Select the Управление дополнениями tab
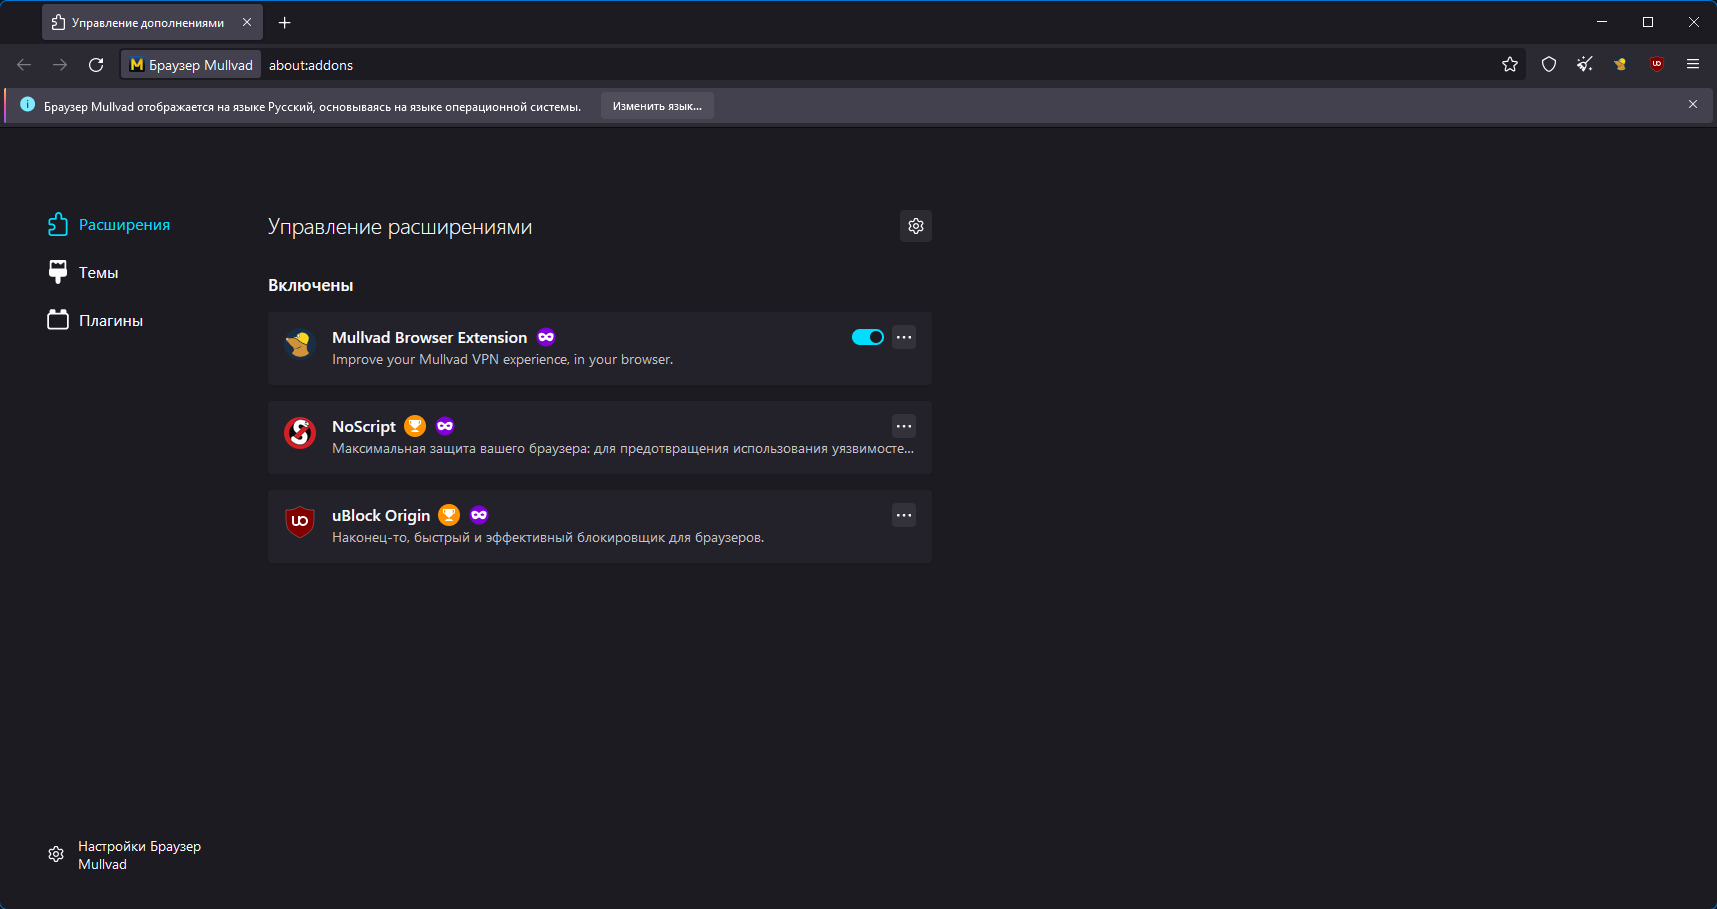This screenshot has height=909, width=1717. tap(152, 22)
